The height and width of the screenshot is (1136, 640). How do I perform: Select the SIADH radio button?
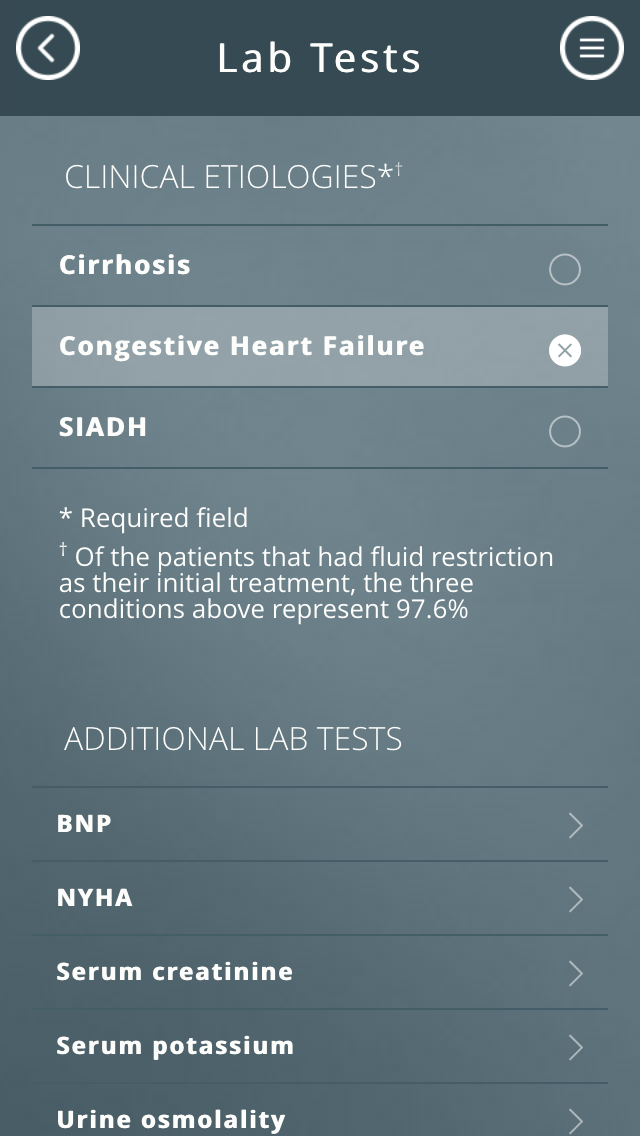pos(565,432)
